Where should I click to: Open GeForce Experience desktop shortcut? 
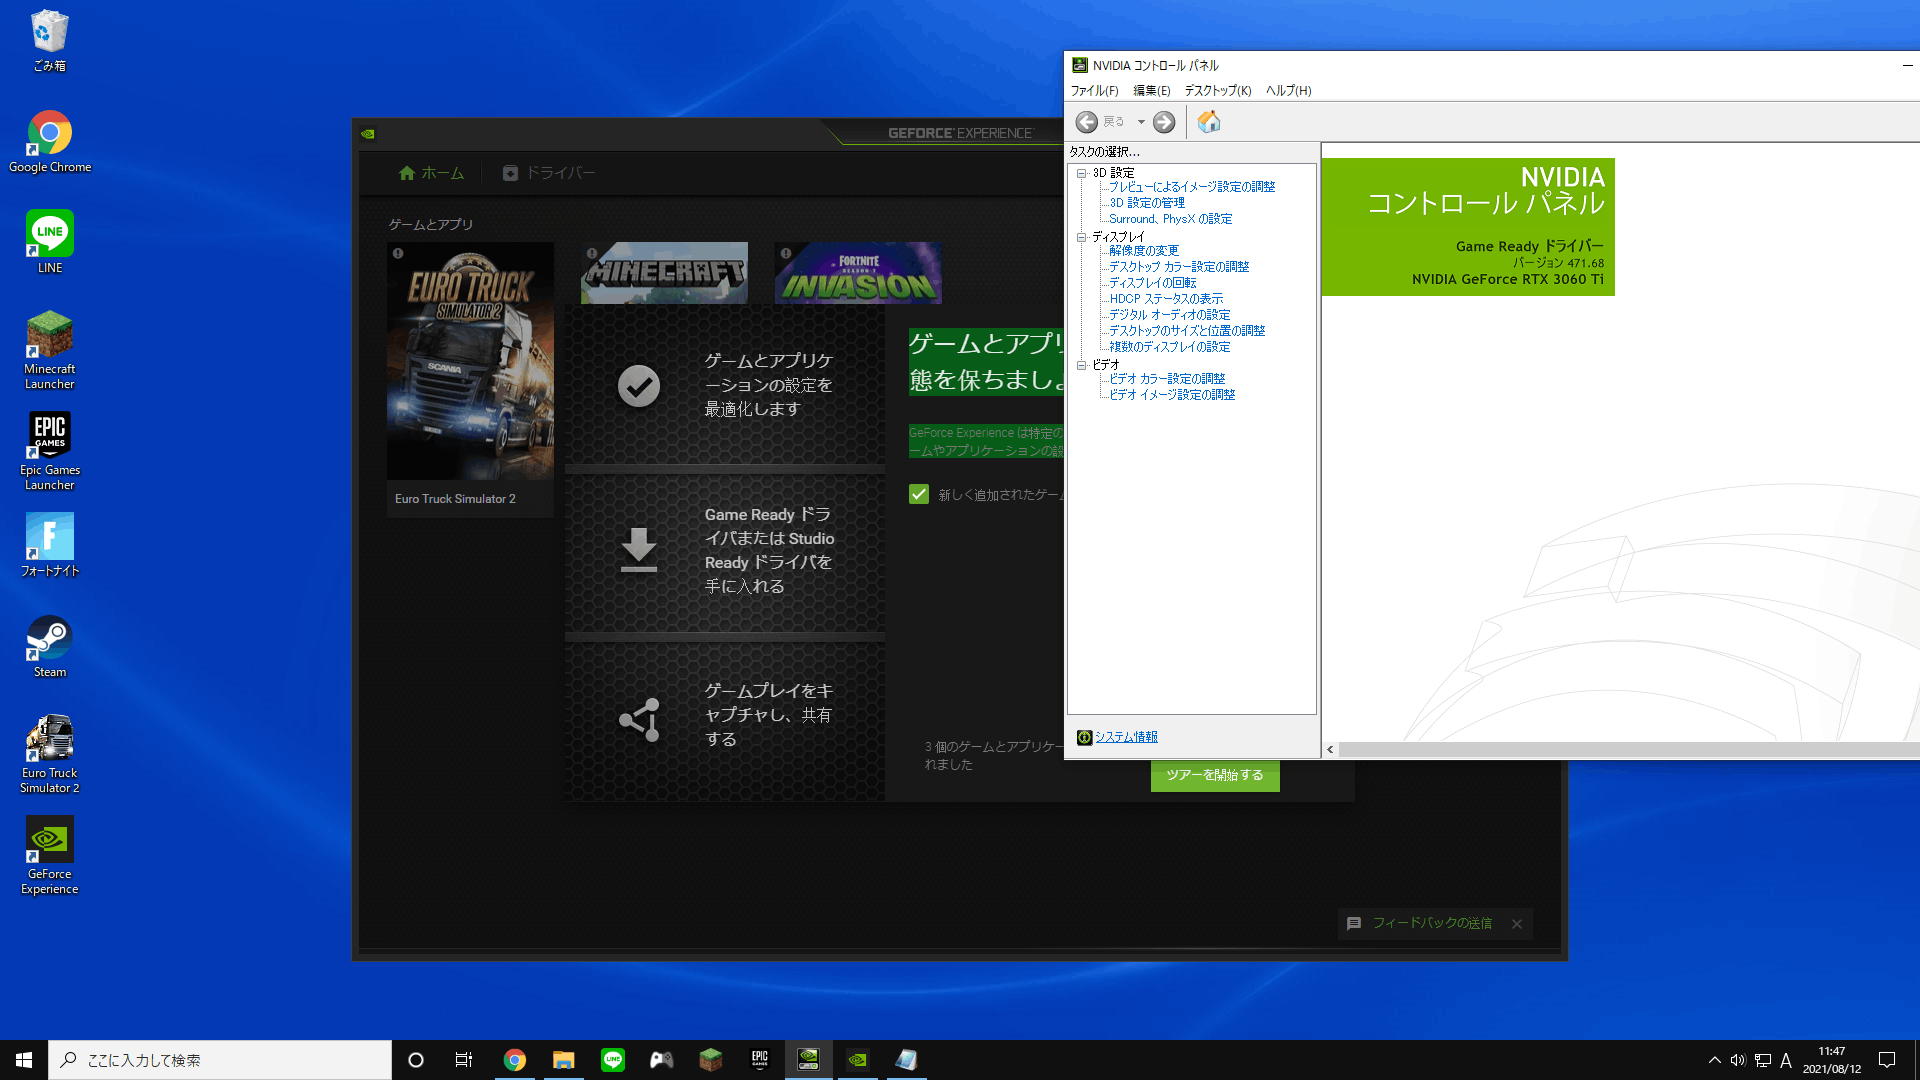pos(50,855)
